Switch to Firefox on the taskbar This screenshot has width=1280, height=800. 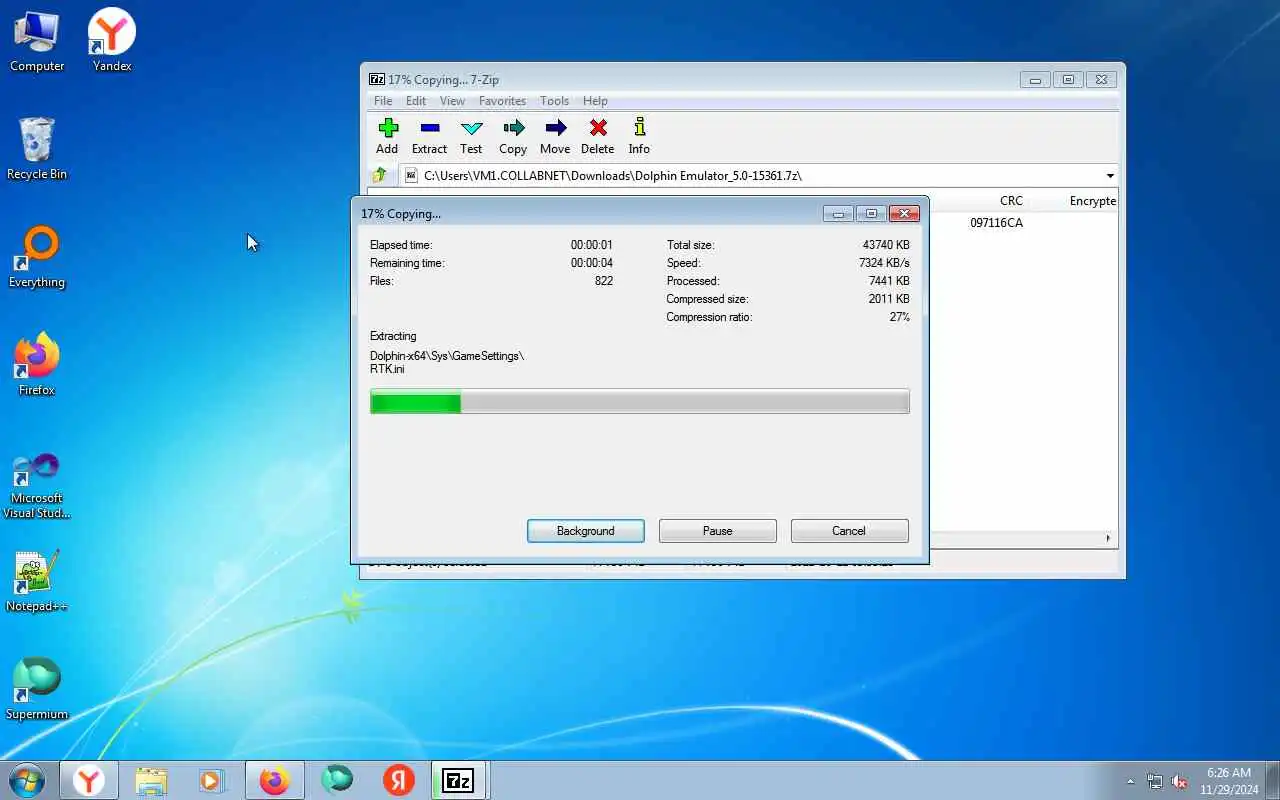(274, 780)
